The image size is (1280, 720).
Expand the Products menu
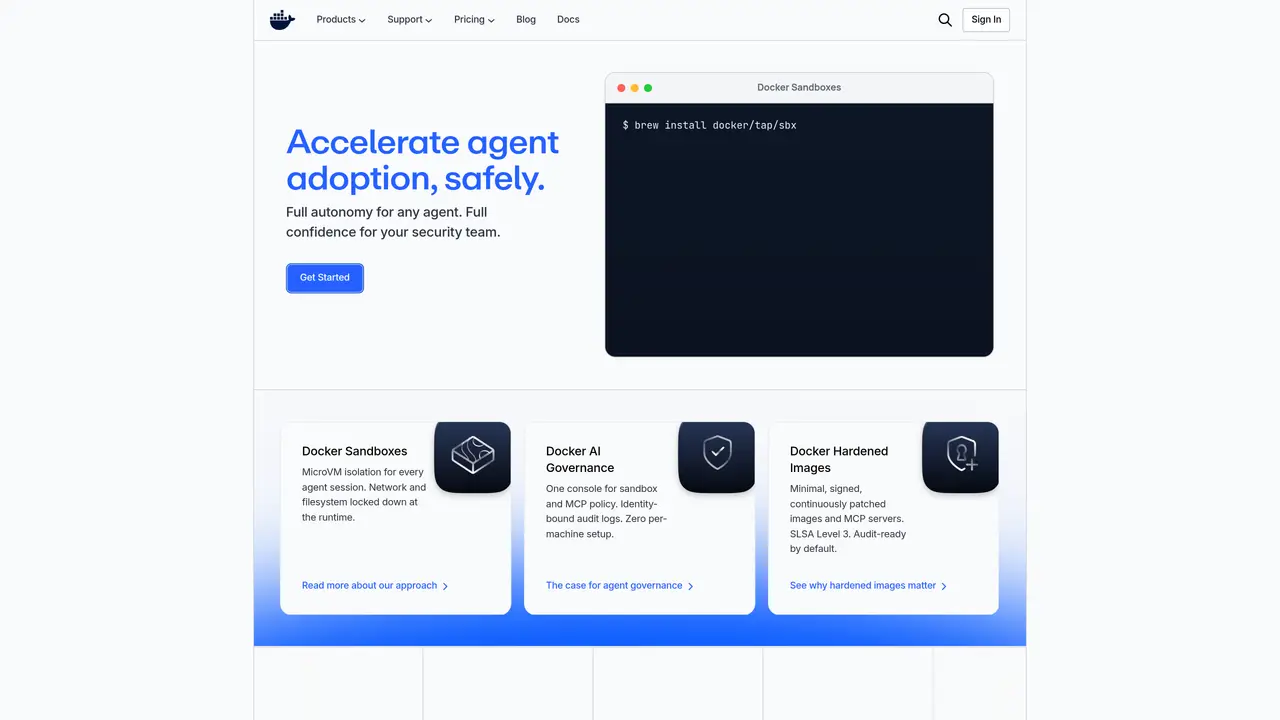point(341,20)
